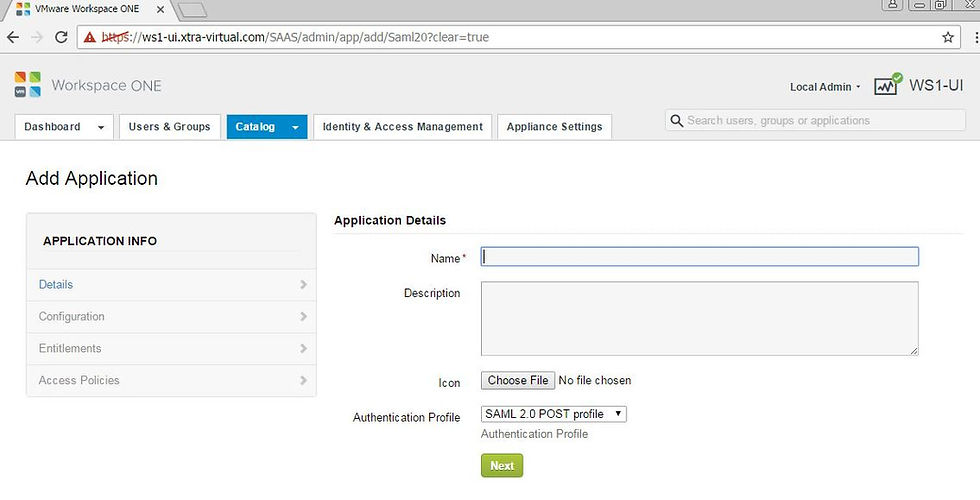Click into the Name text field
Viewport: 980px width, 500px height.
pos(699,257)
